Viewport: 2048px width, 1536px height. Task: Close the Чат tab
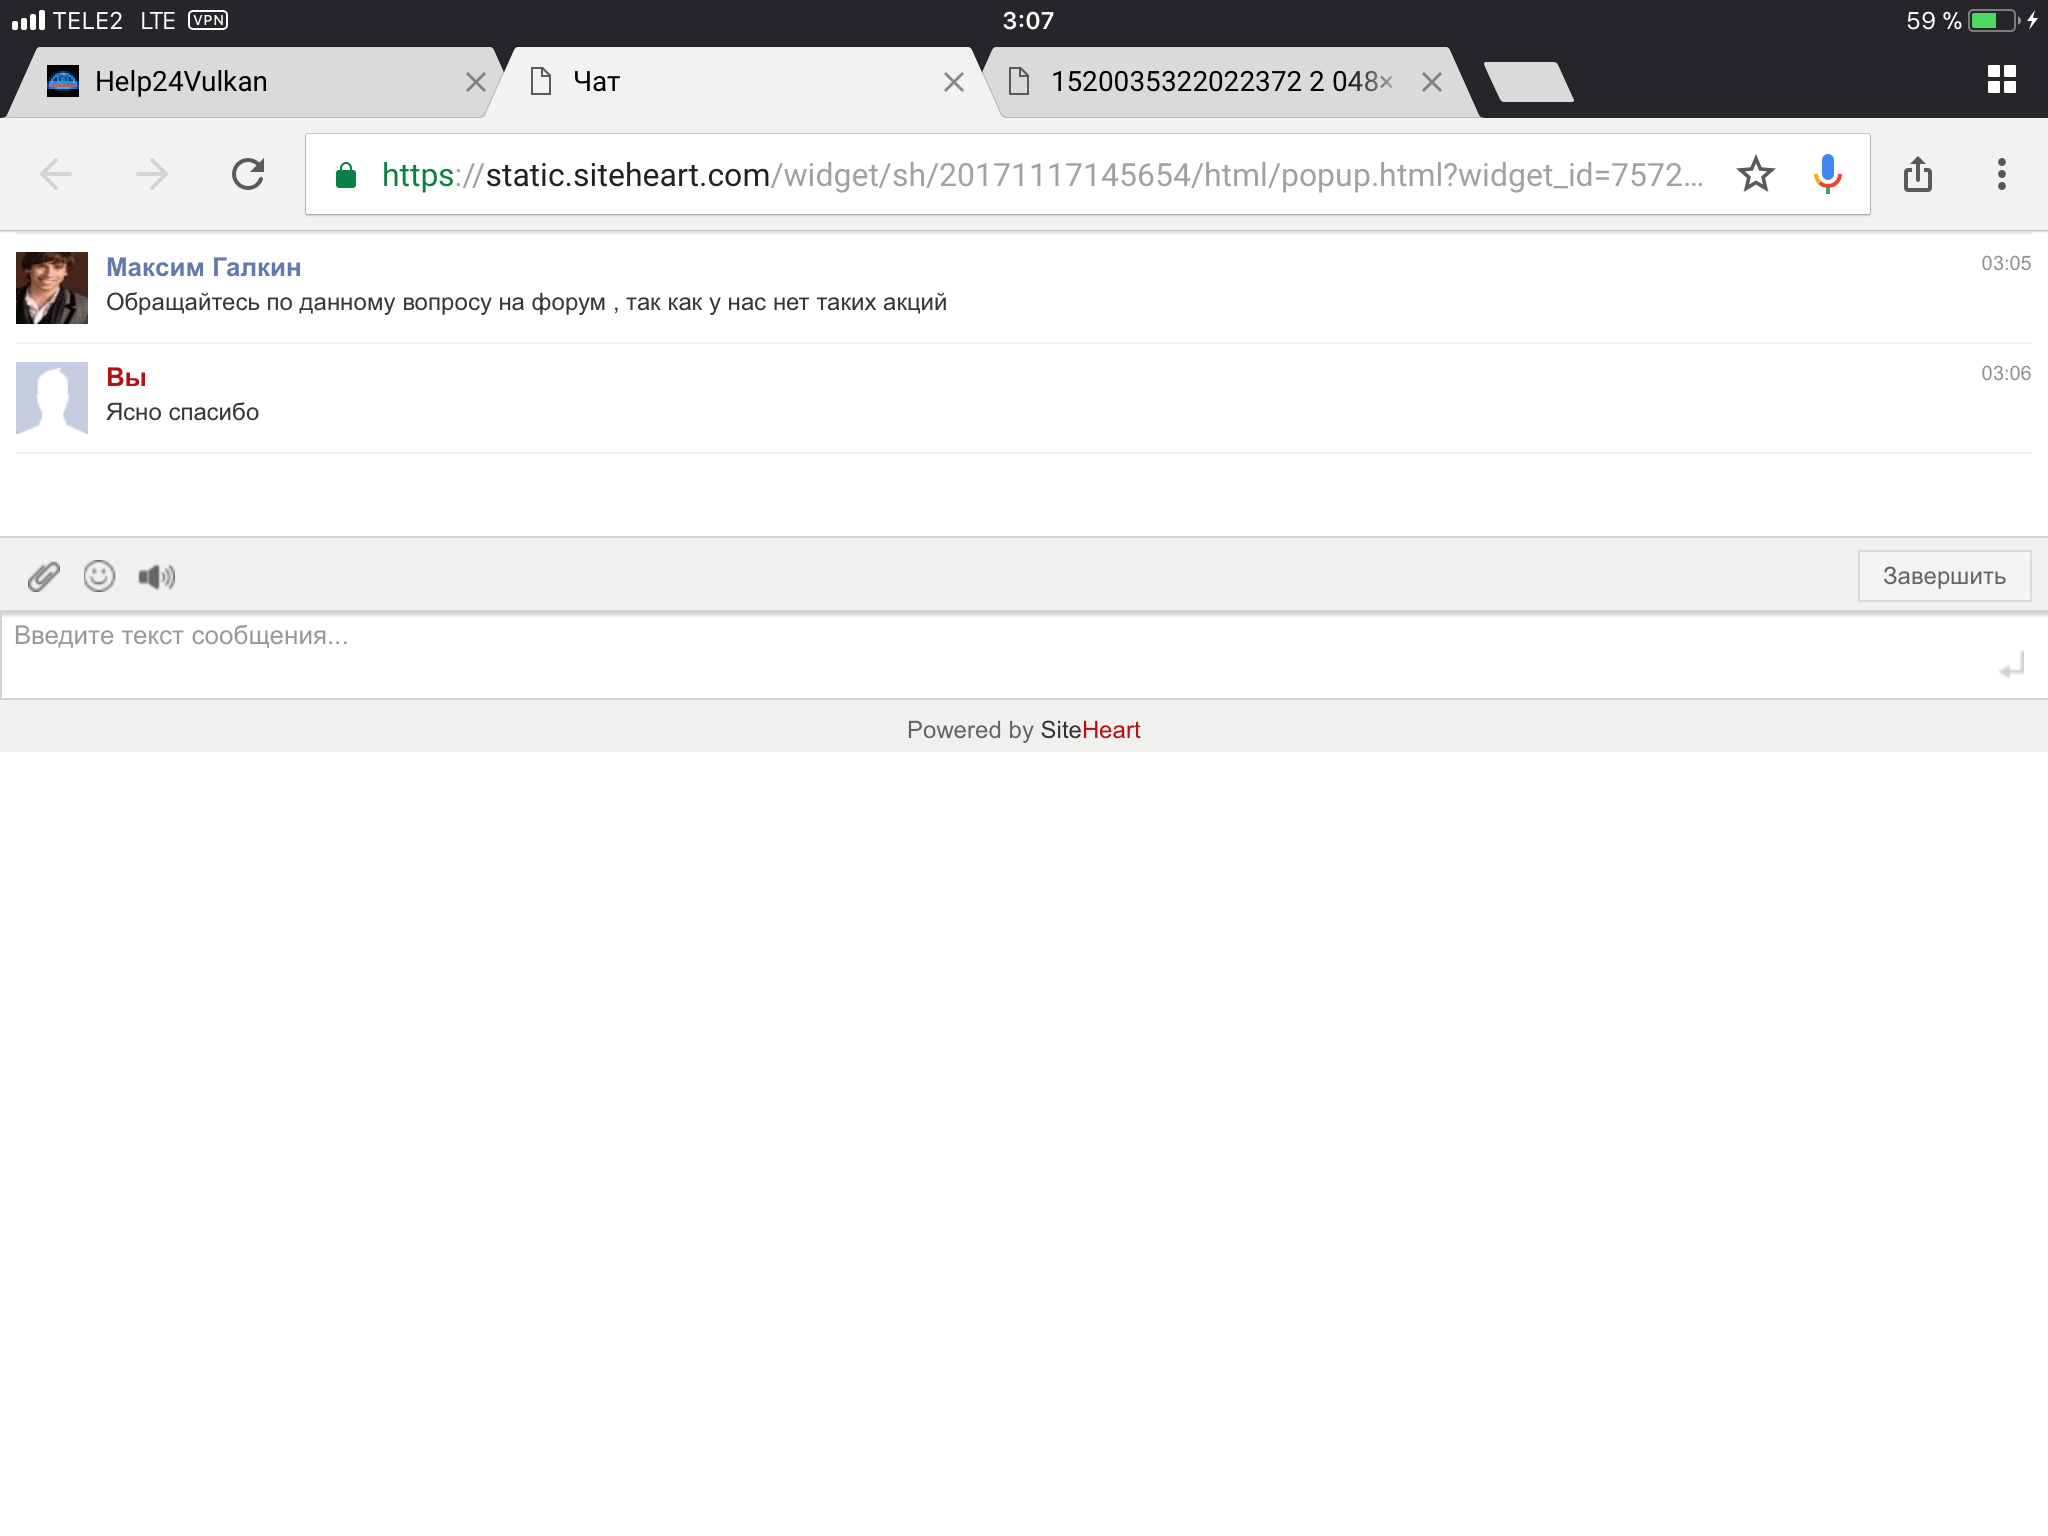click(954, 82)
